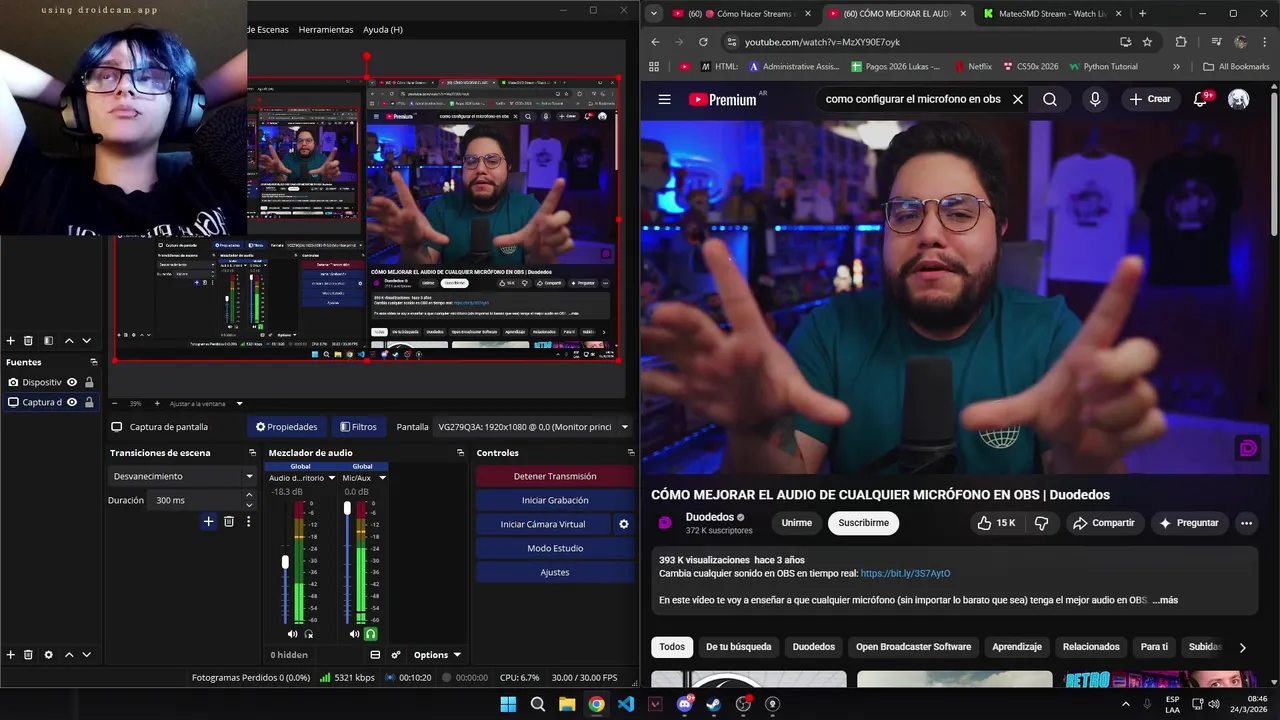Mute the Audio del escritorio channel
Image resolution: width=1280 pixels, height=720 pixels.
pos(292,634)
